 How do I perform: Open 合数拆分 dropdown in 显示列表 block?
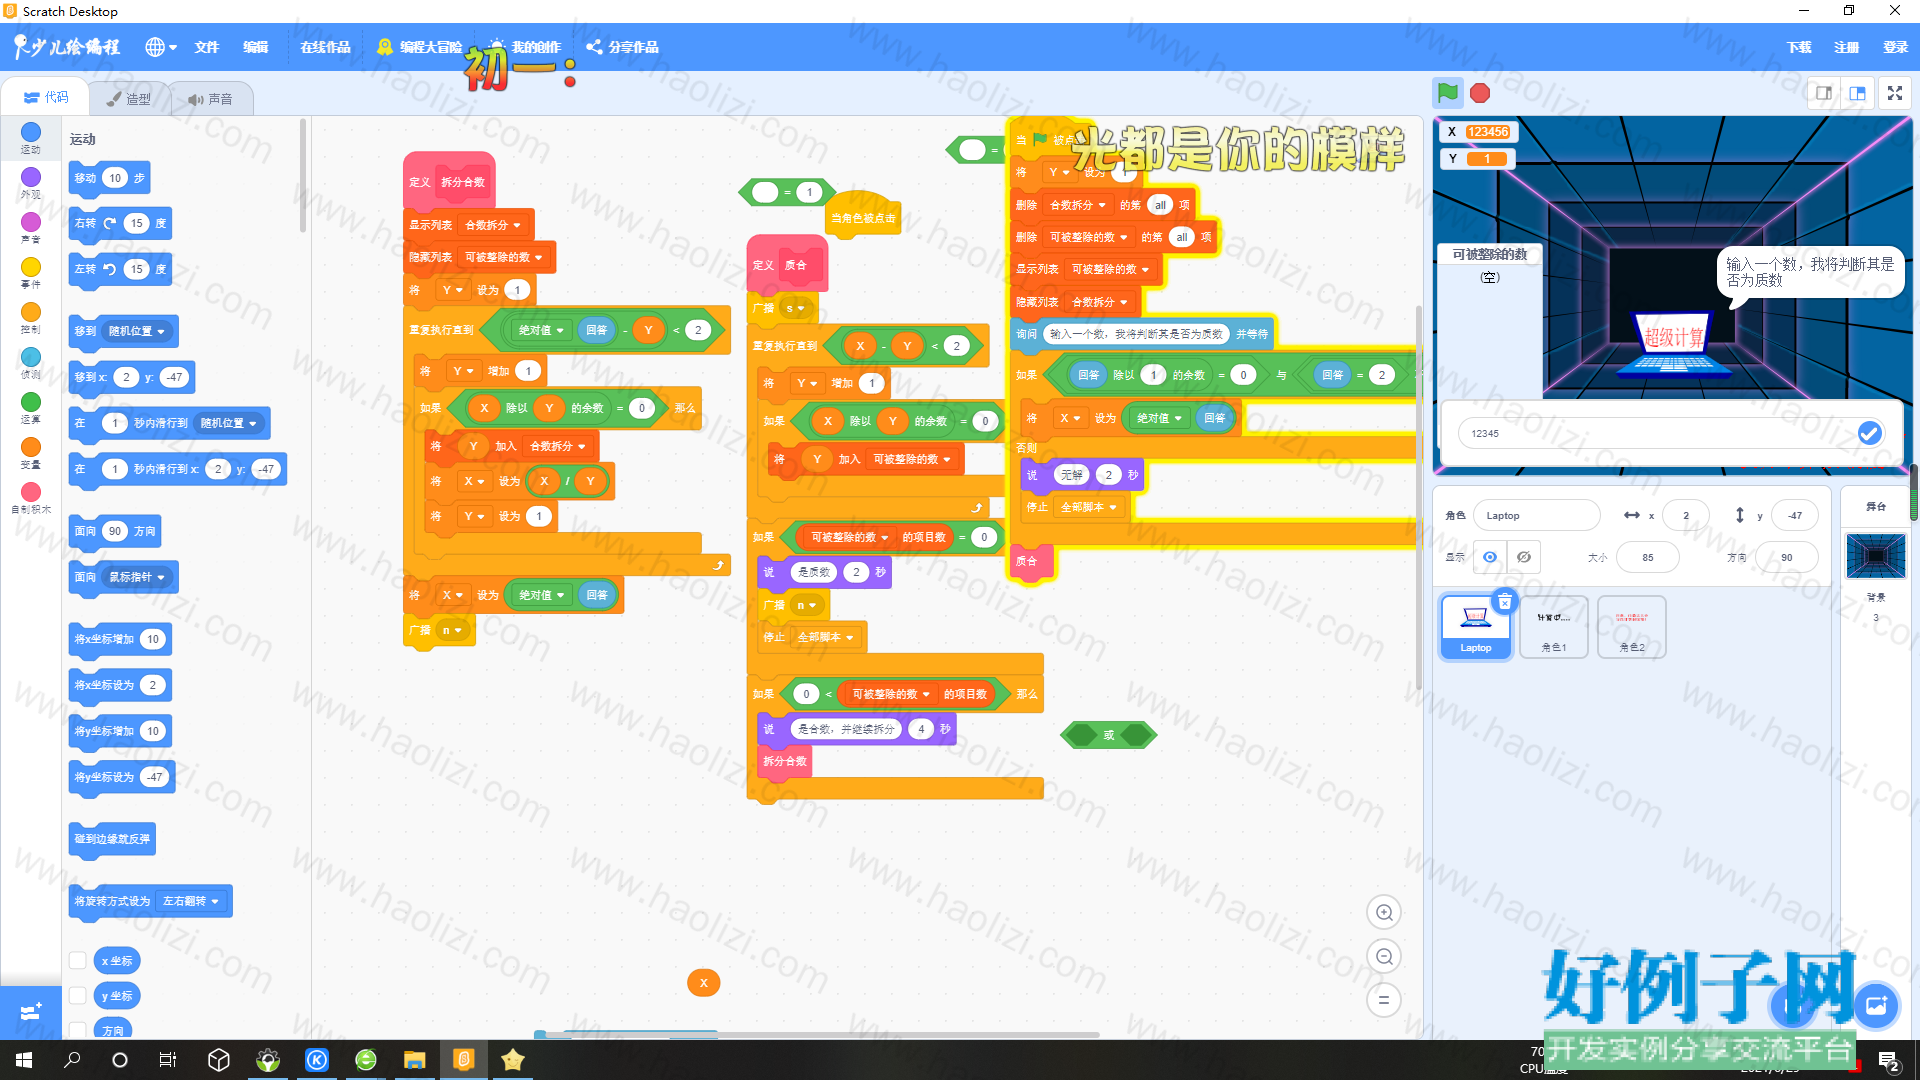[x=492, y=225]
